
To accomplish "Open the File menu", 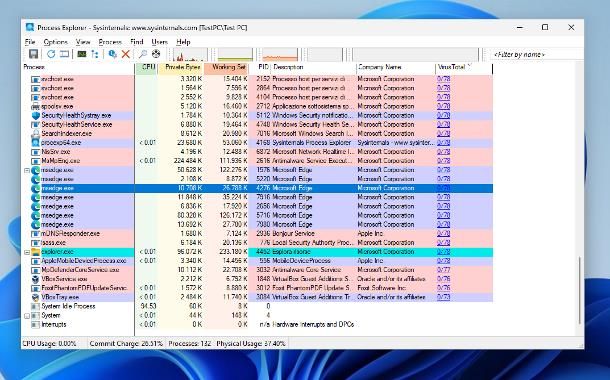I will pos(30,42).
